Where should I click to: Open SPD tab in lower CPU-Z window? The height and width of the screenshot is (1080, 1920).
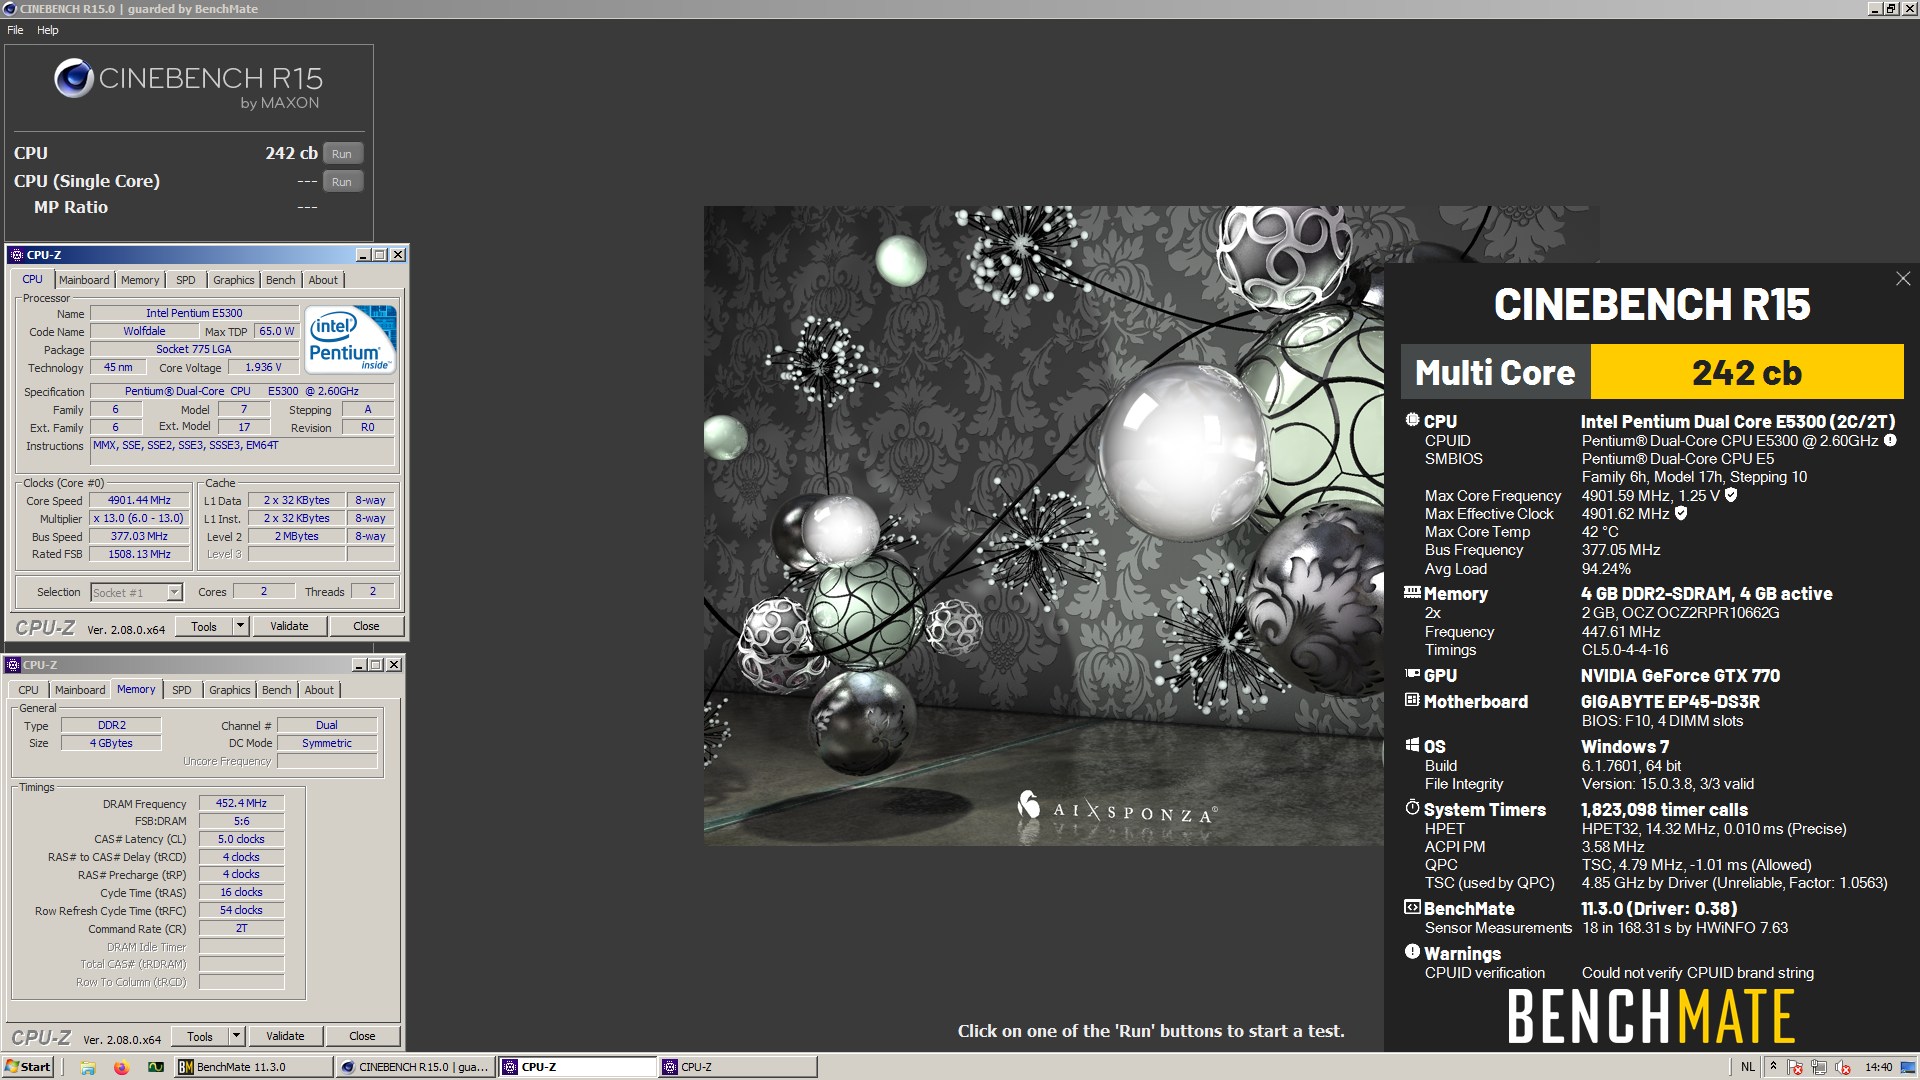(x=182, y=690)
